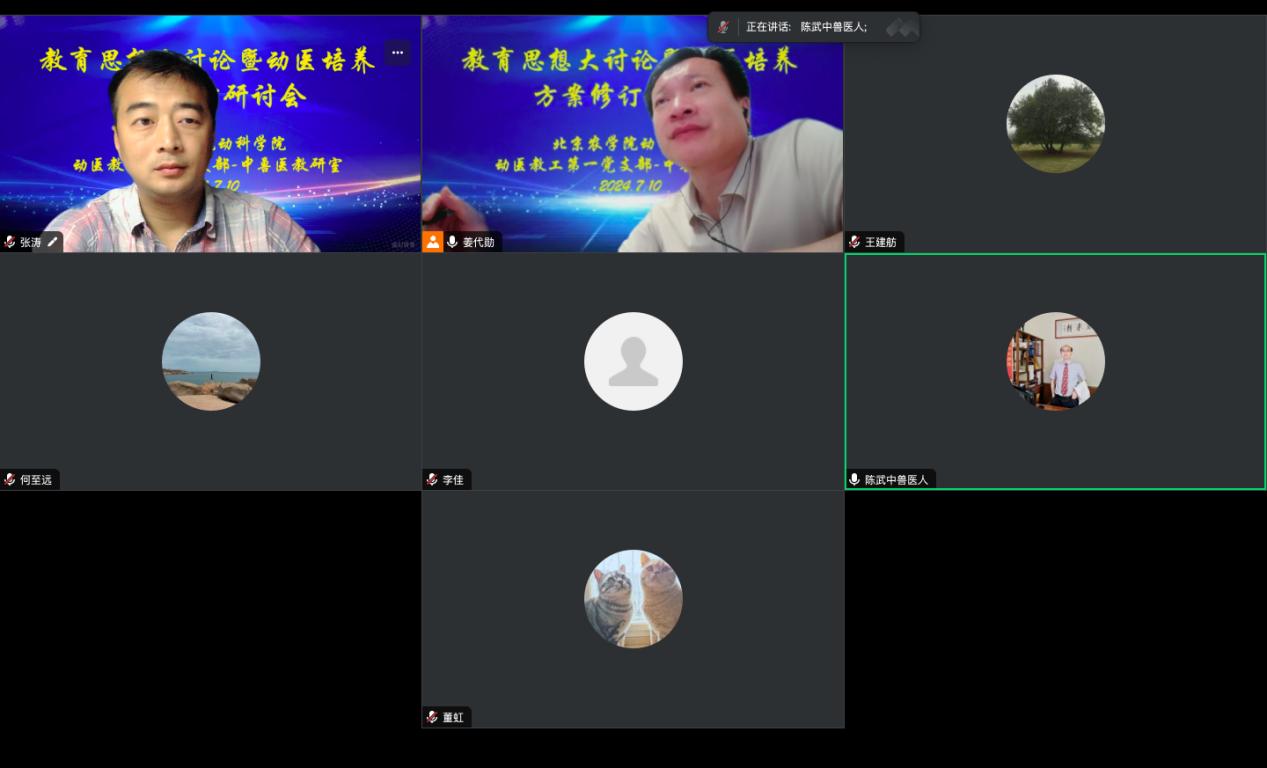Select 王建舫's tree avatar
Image resolution: width=1267 pixels, height=768 pixels.
click(1055, 124)
